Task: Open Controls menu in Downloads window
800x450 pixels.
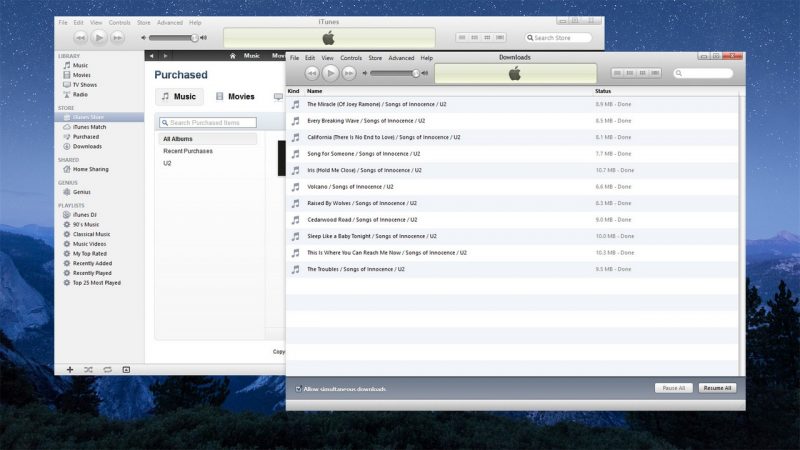Action: pyautogui.click(x=351, y=58)
